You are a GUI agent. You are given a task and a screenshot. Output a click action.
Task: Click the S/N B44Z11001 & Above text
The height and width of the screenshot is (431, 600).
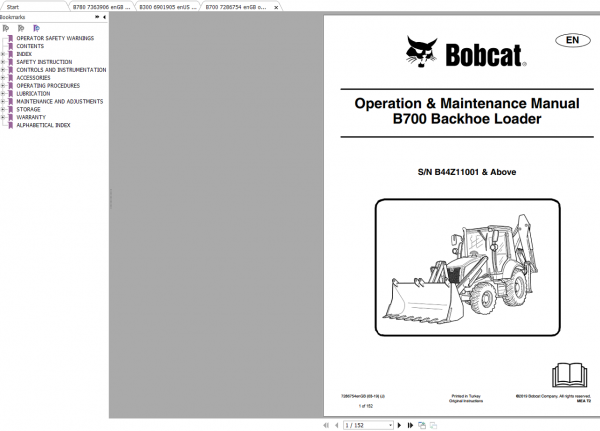click(467, 172)
